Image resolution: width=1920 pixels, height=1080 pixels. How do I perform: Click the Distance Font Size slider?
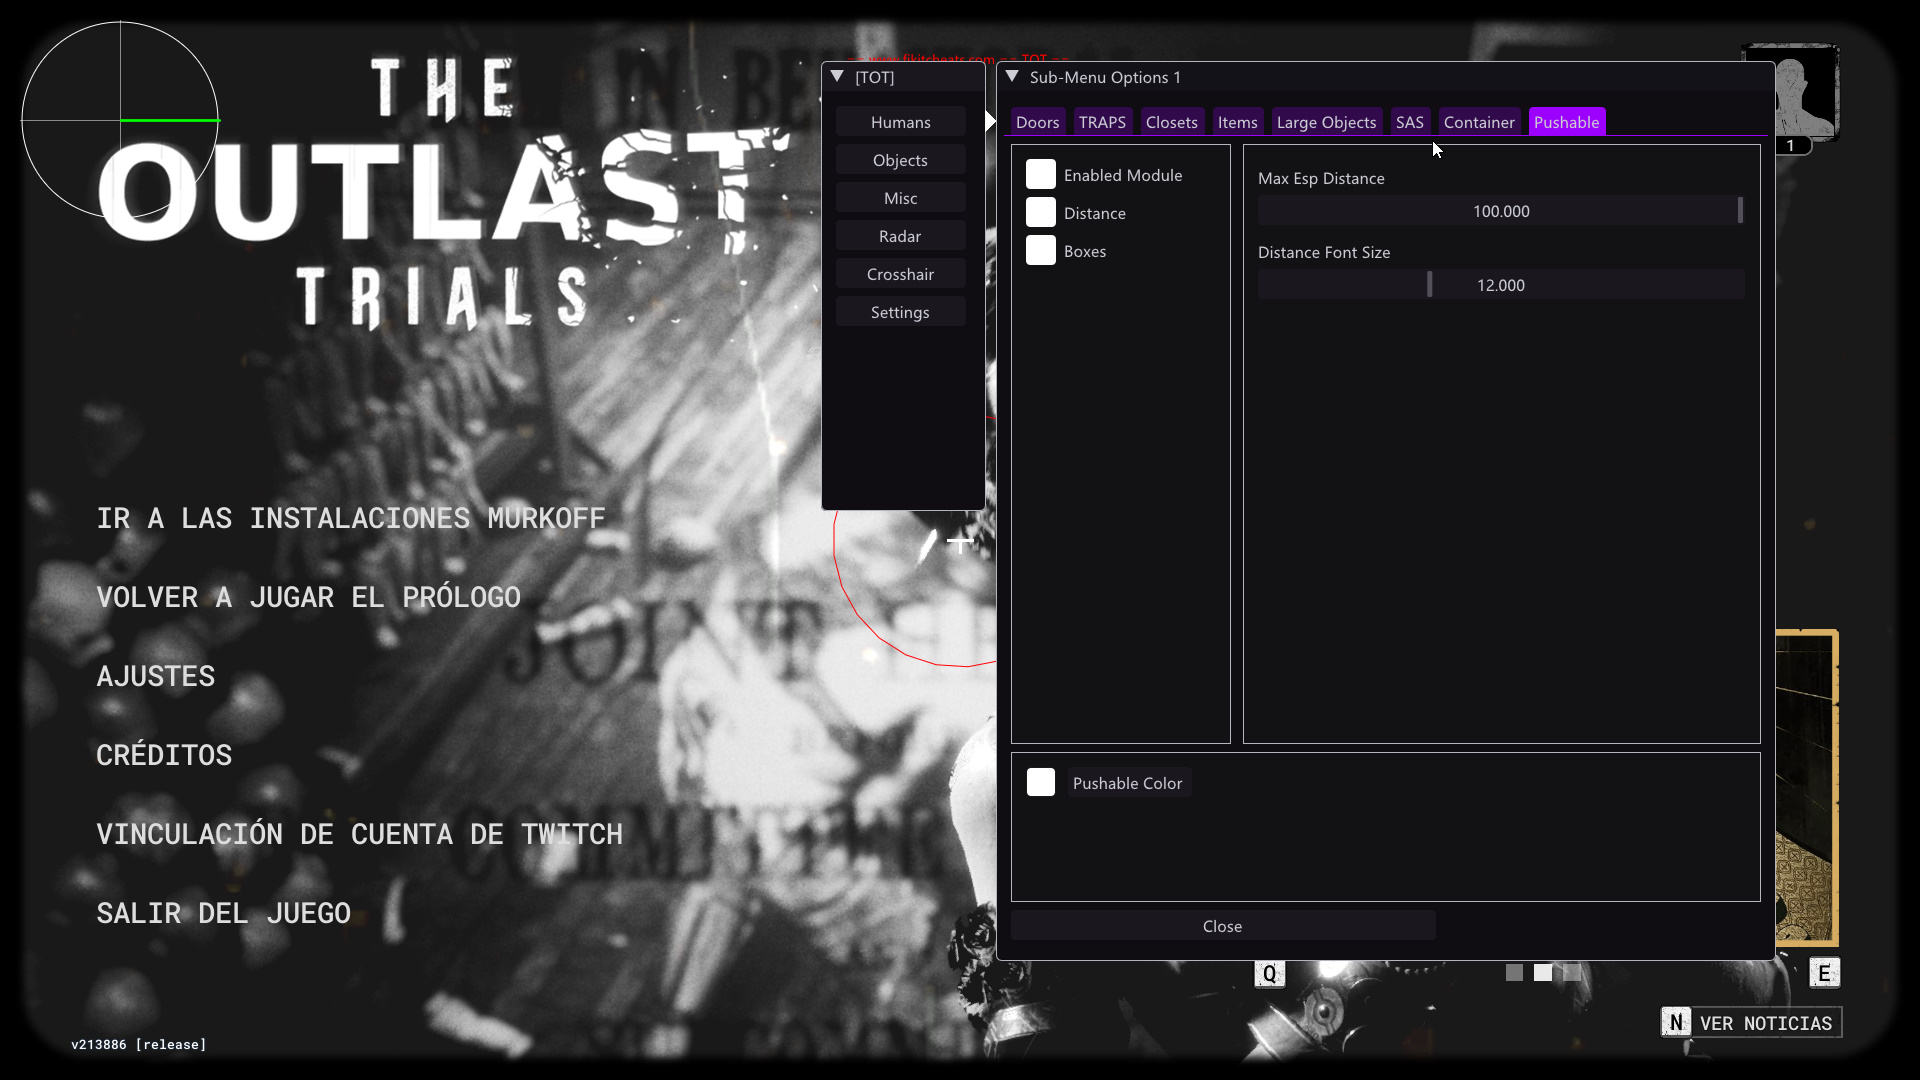[1501, 285]
